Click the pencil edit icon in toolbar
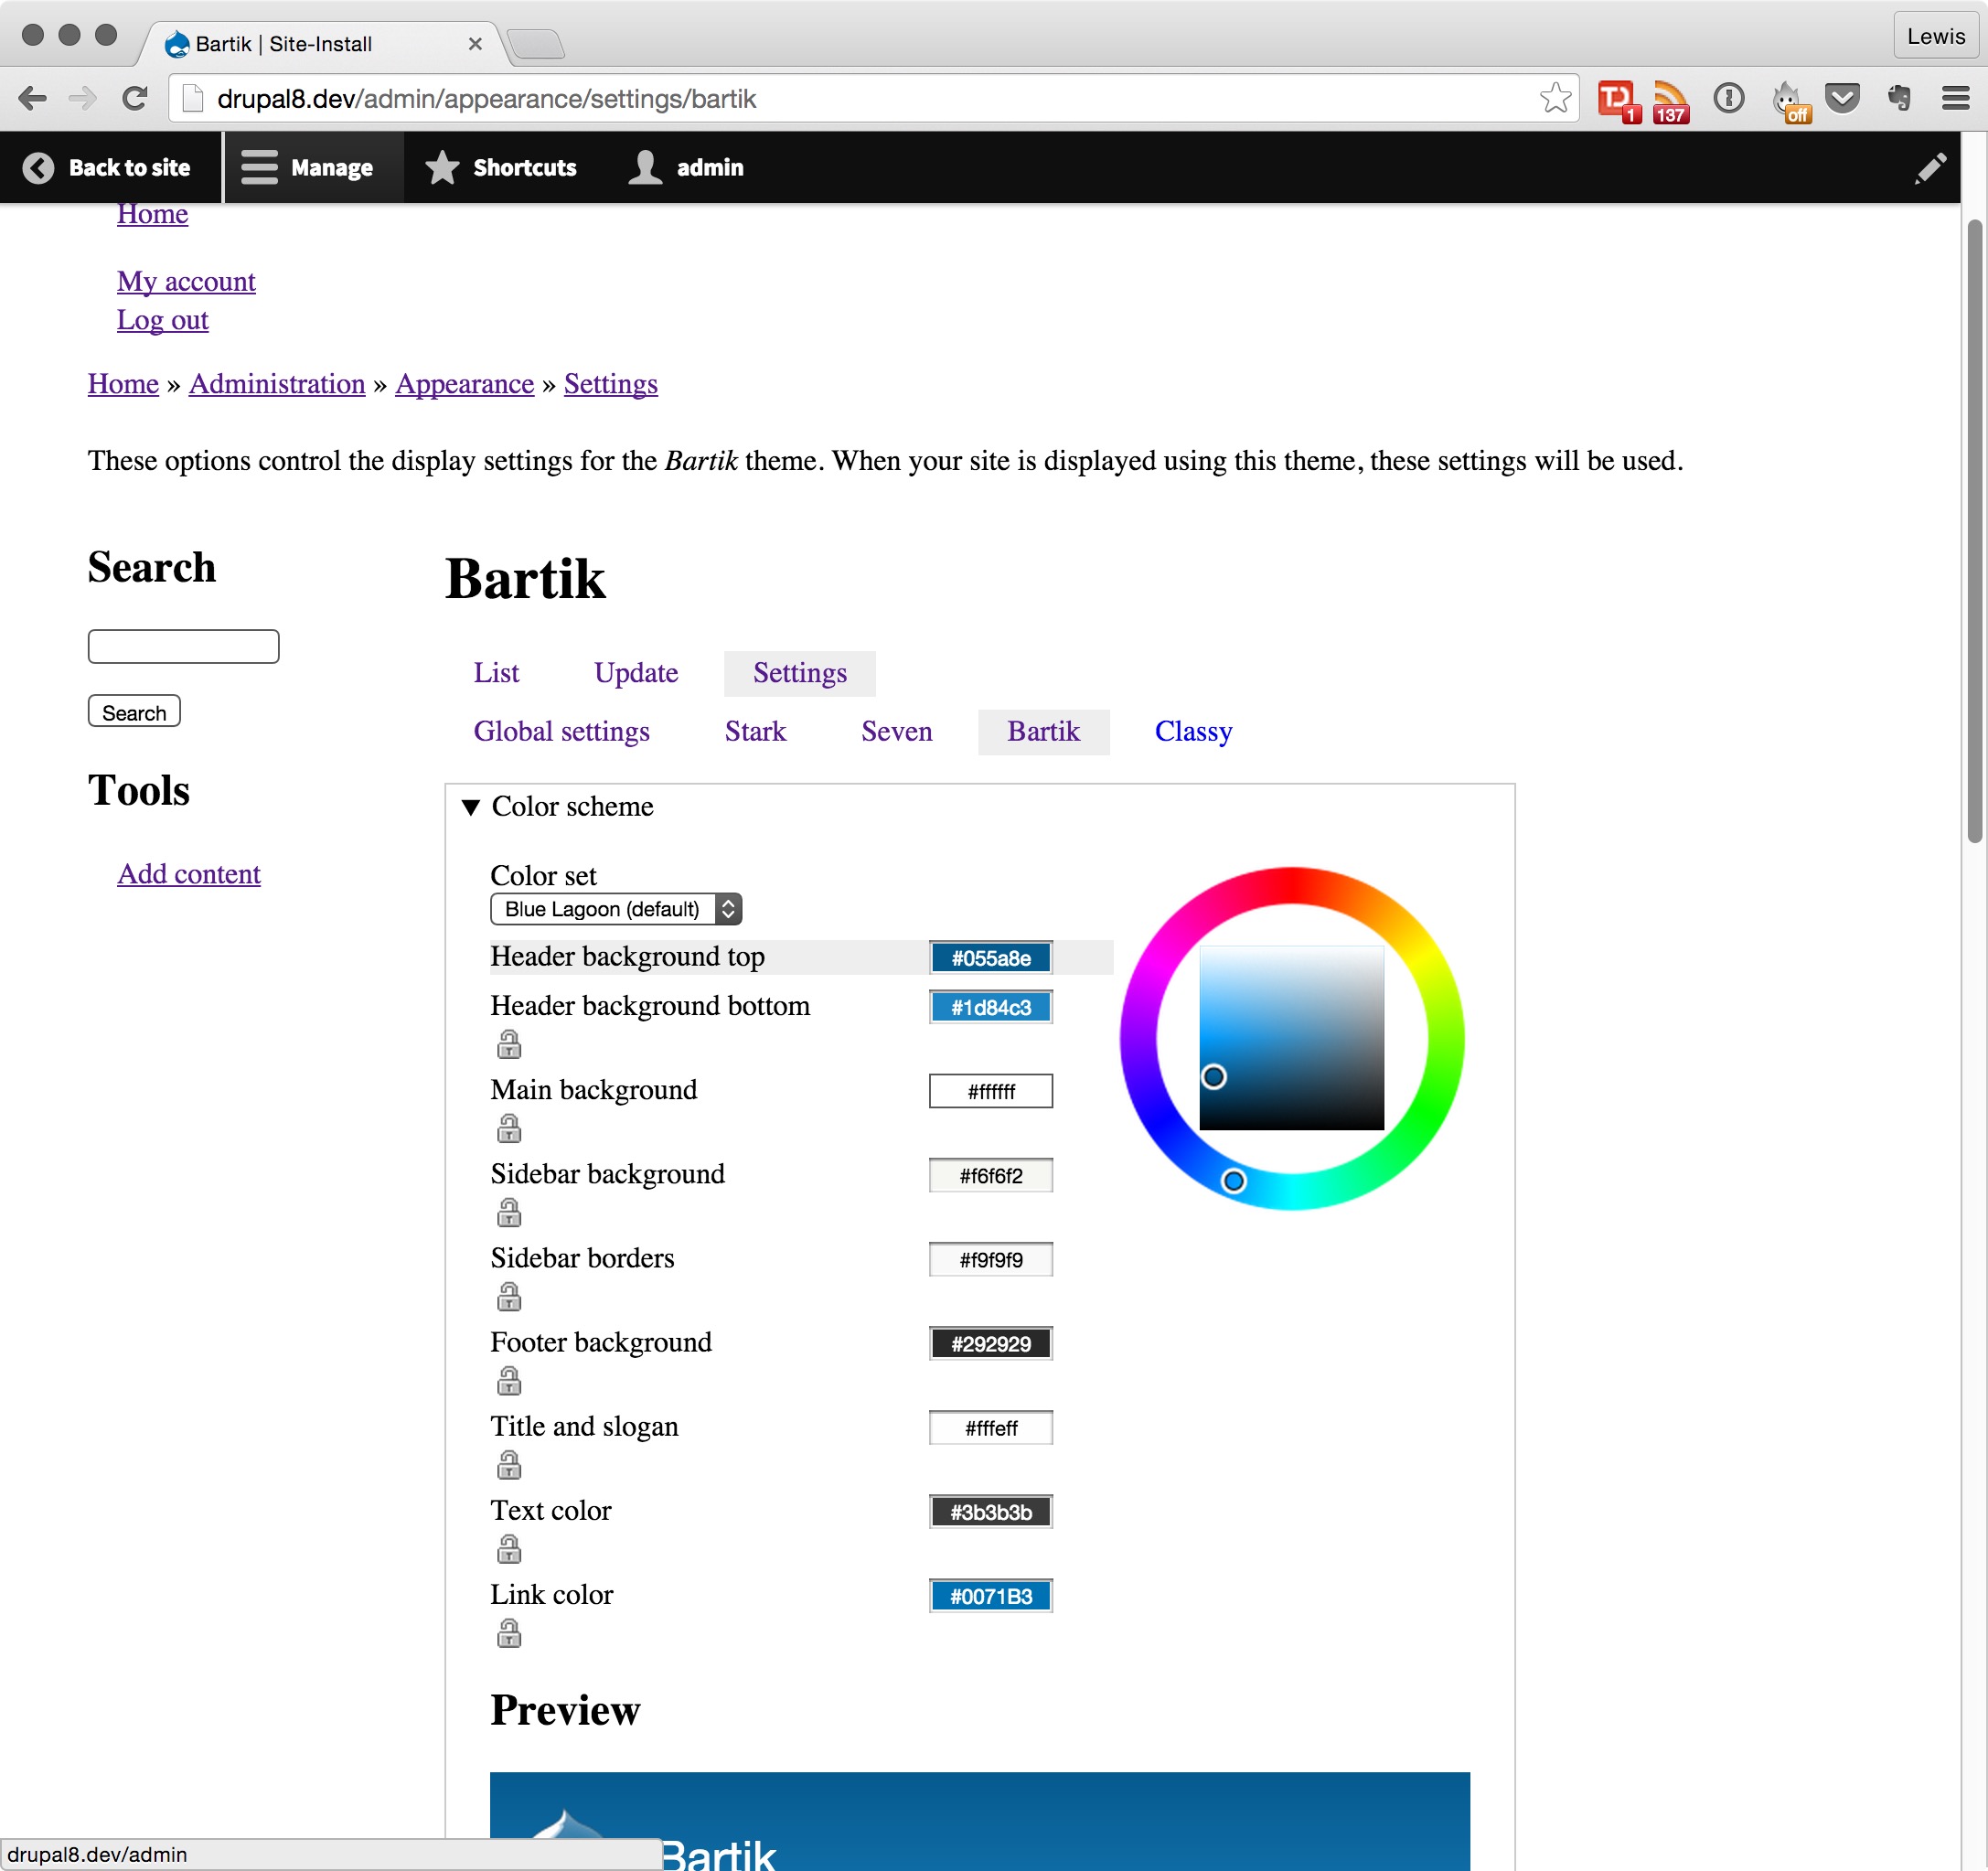This screenshot has height=1871, width=1988. (x=1930, y=168)
